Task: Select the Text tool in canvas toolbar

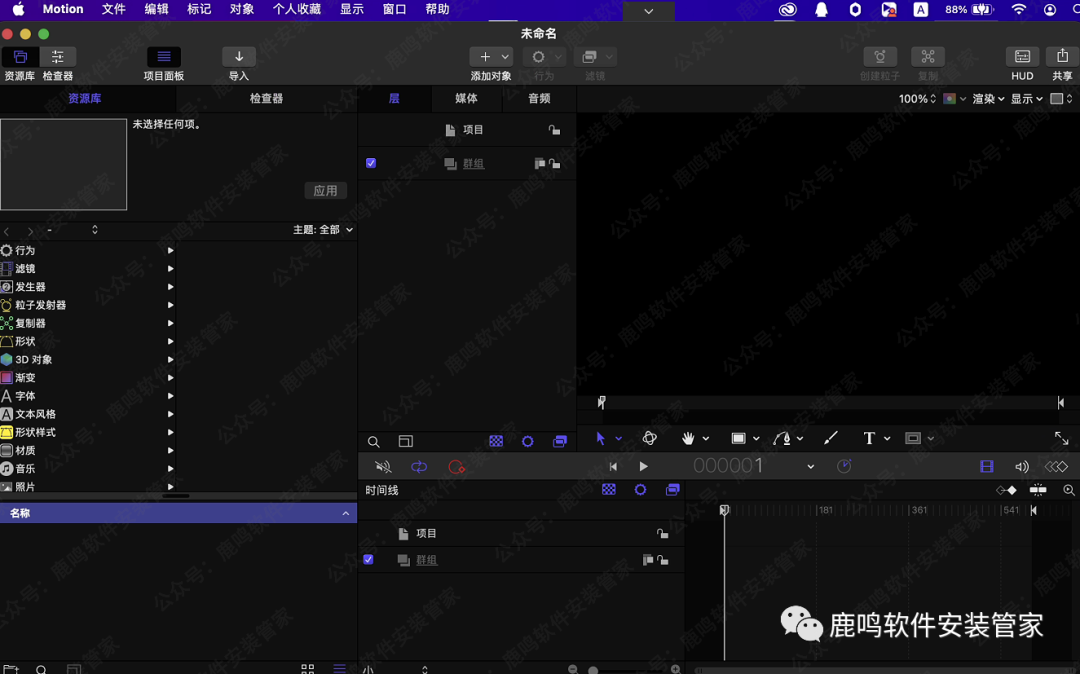Action: (x=869, y=439)
